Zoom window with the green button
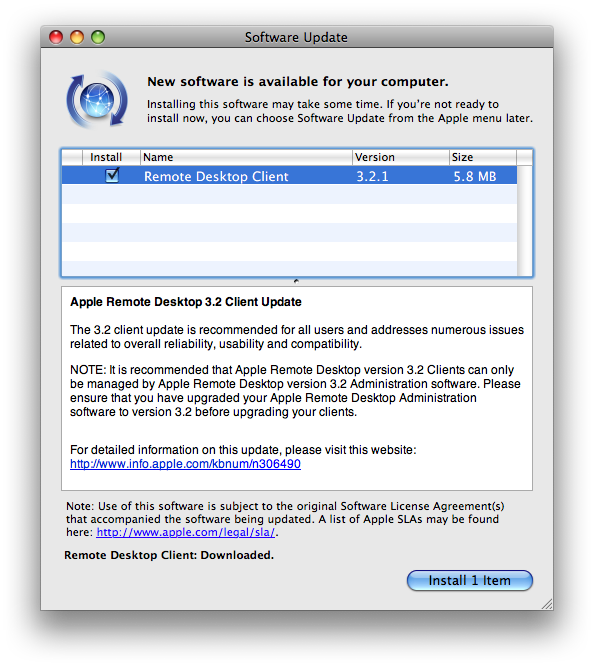The width and height of the screenshot is (594, 666). pos(98,37)
